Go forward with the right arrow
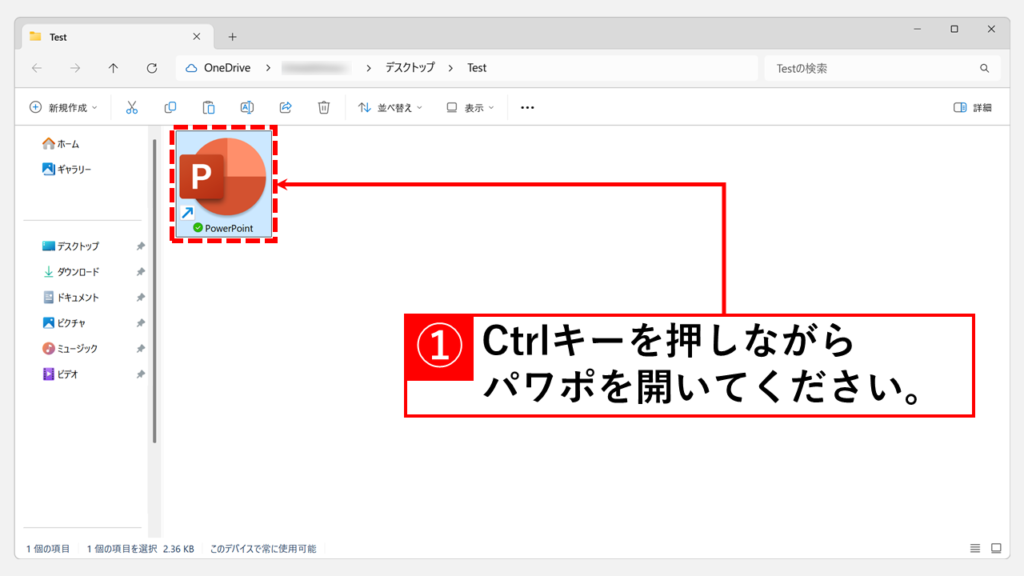The image size is (1024, 576). 75,68
